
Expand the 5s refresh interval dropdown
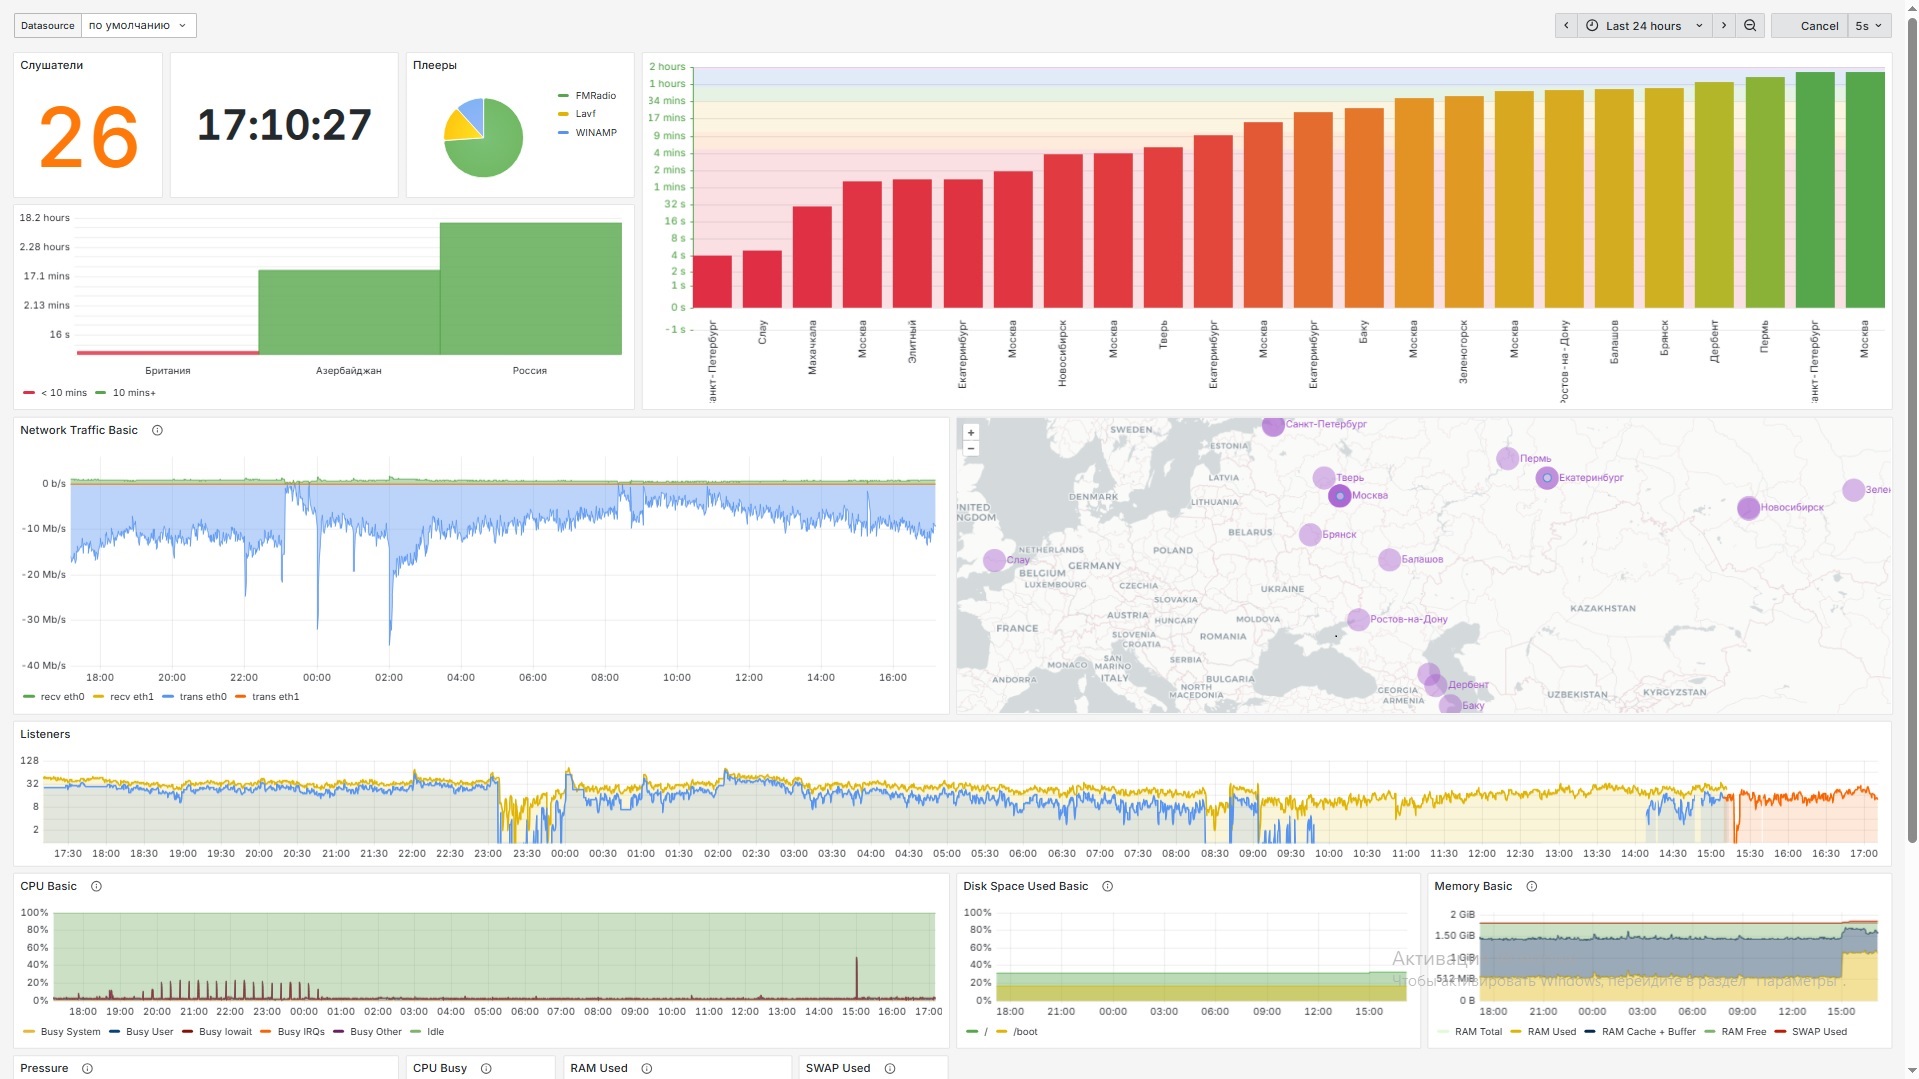1868,26
